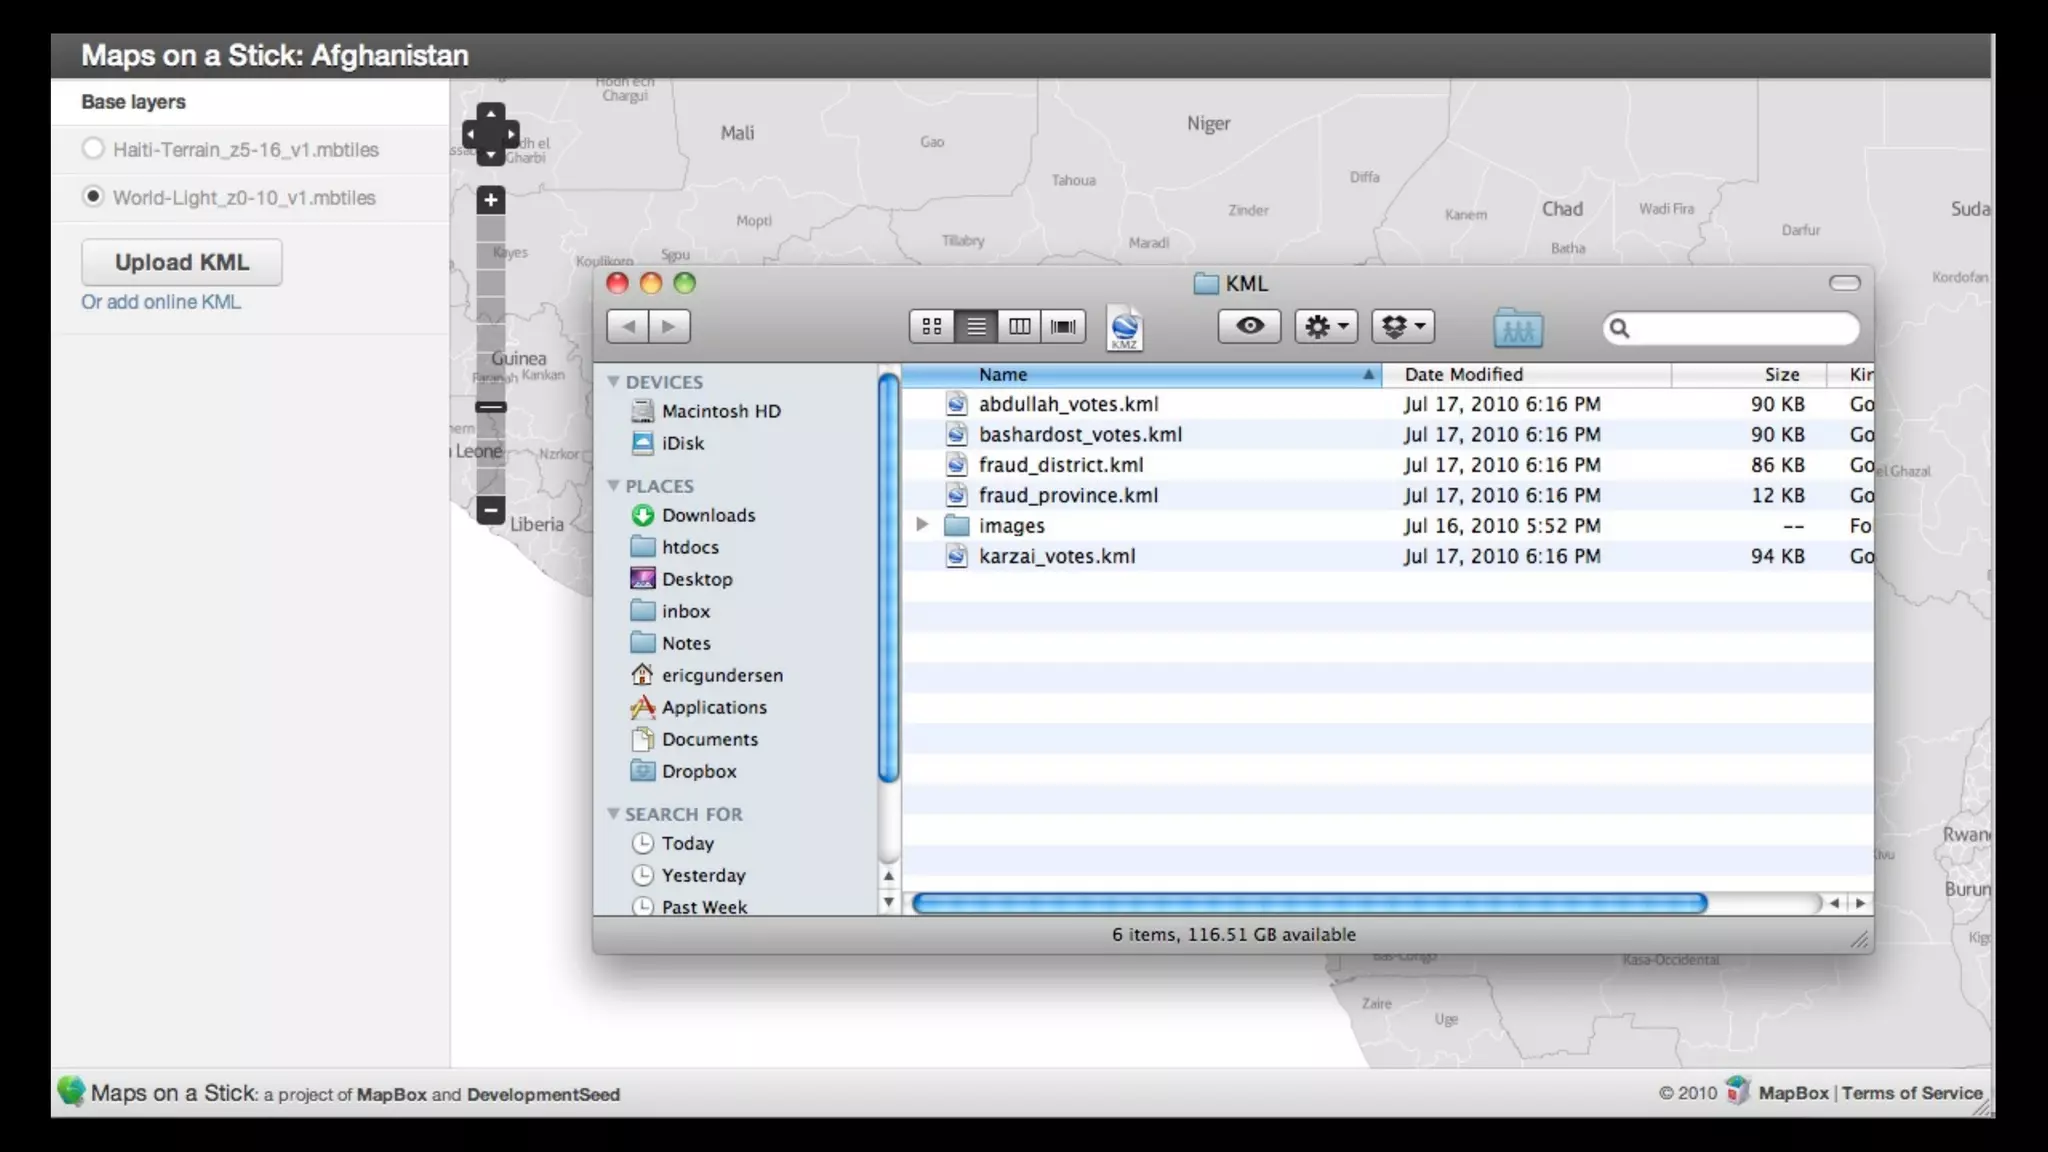2048x1152 pixels.
Task: Switch Finder to column view
Action: tap(1019, 326)
